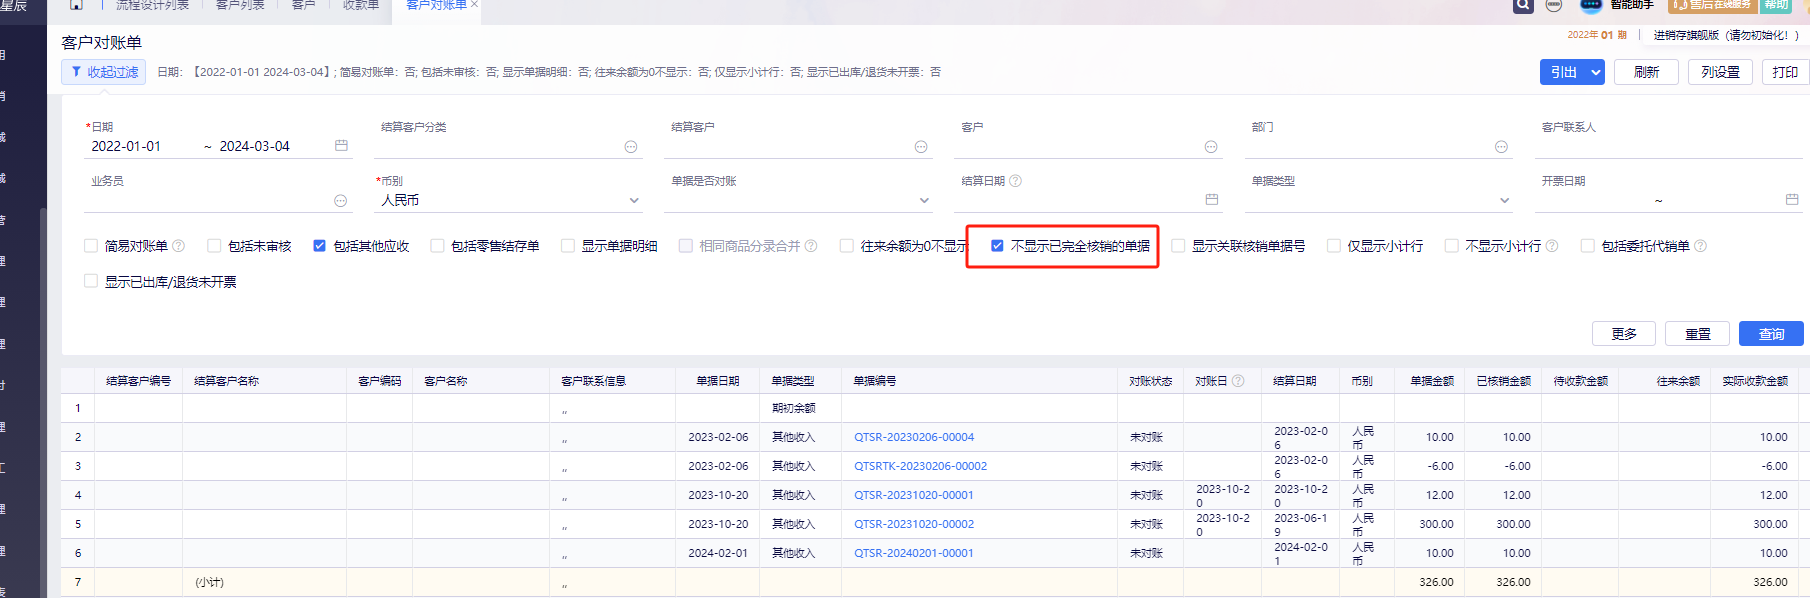Open document link QTSR-20231020-00001

(x=914, y=495)
